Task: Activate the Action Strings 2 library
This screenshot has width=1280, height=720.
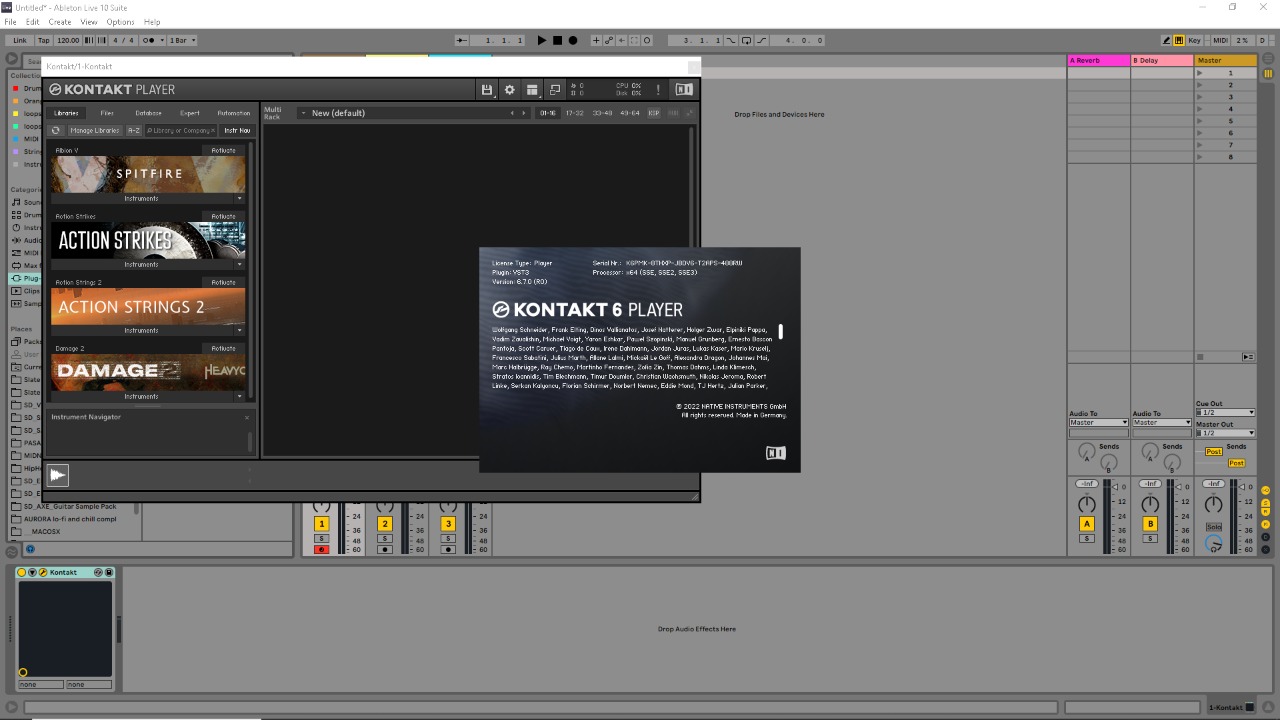Action: [x=222, y=282]
